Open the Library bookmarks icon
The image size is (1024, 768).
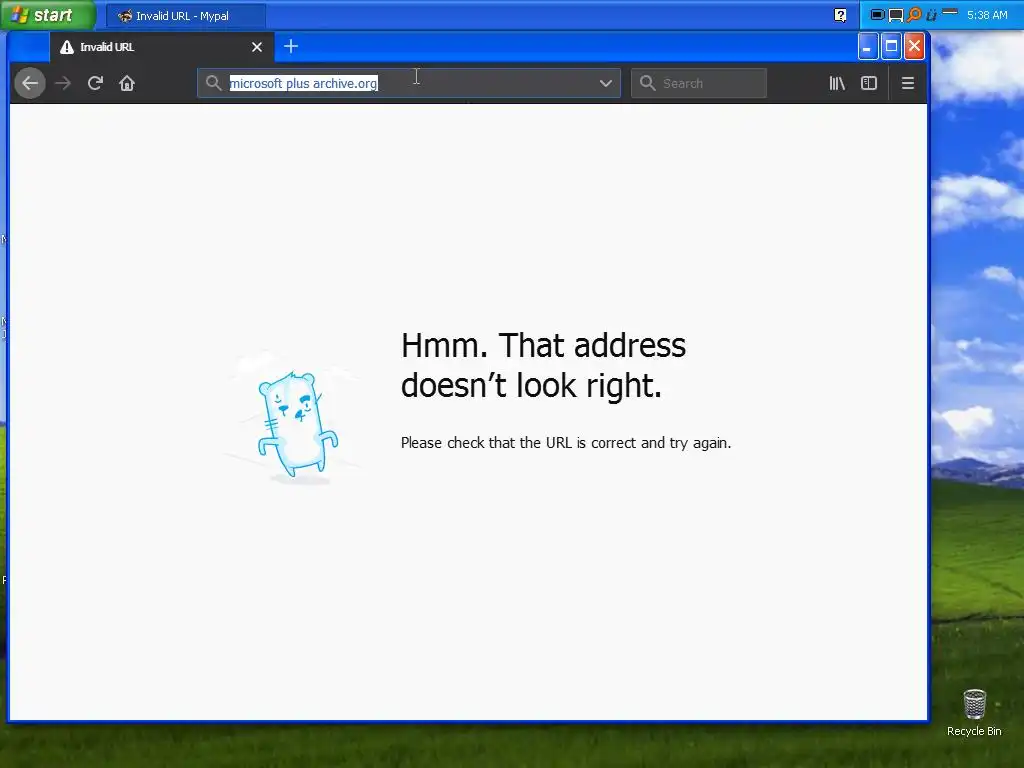point(837,84)
